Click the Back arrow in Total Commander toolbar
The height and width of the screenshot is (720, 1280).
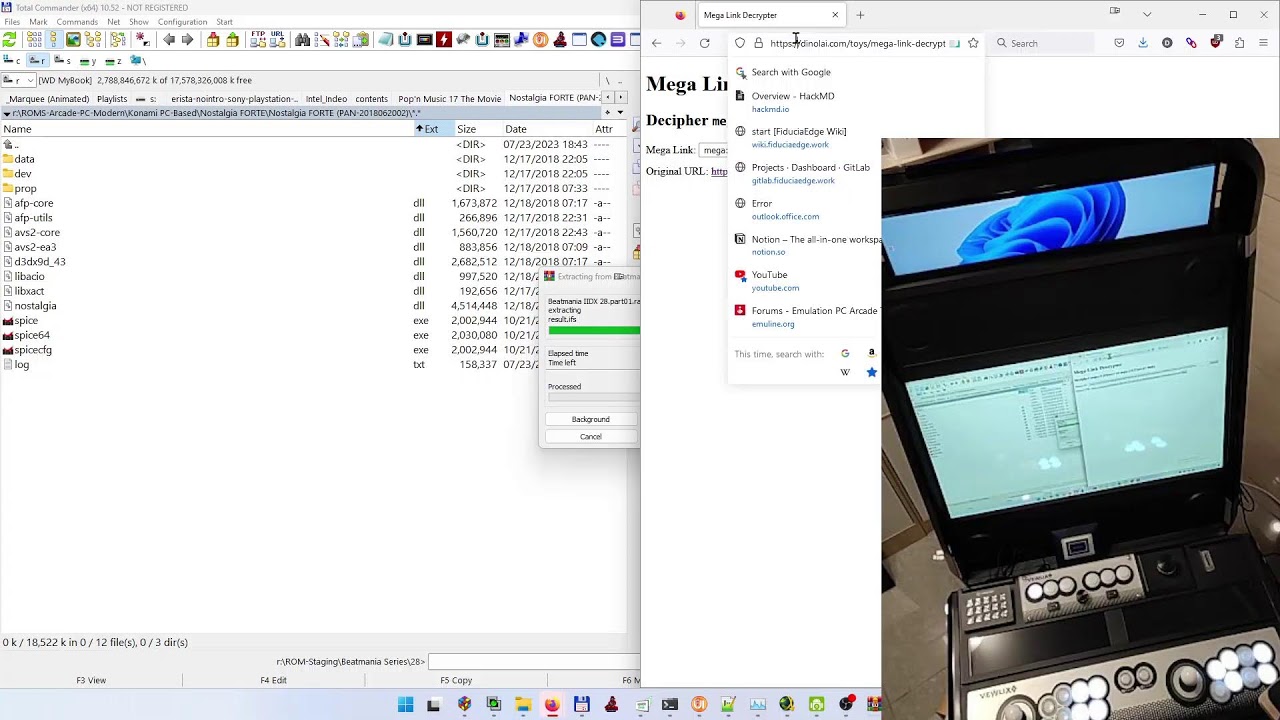[x=169, y=40]
